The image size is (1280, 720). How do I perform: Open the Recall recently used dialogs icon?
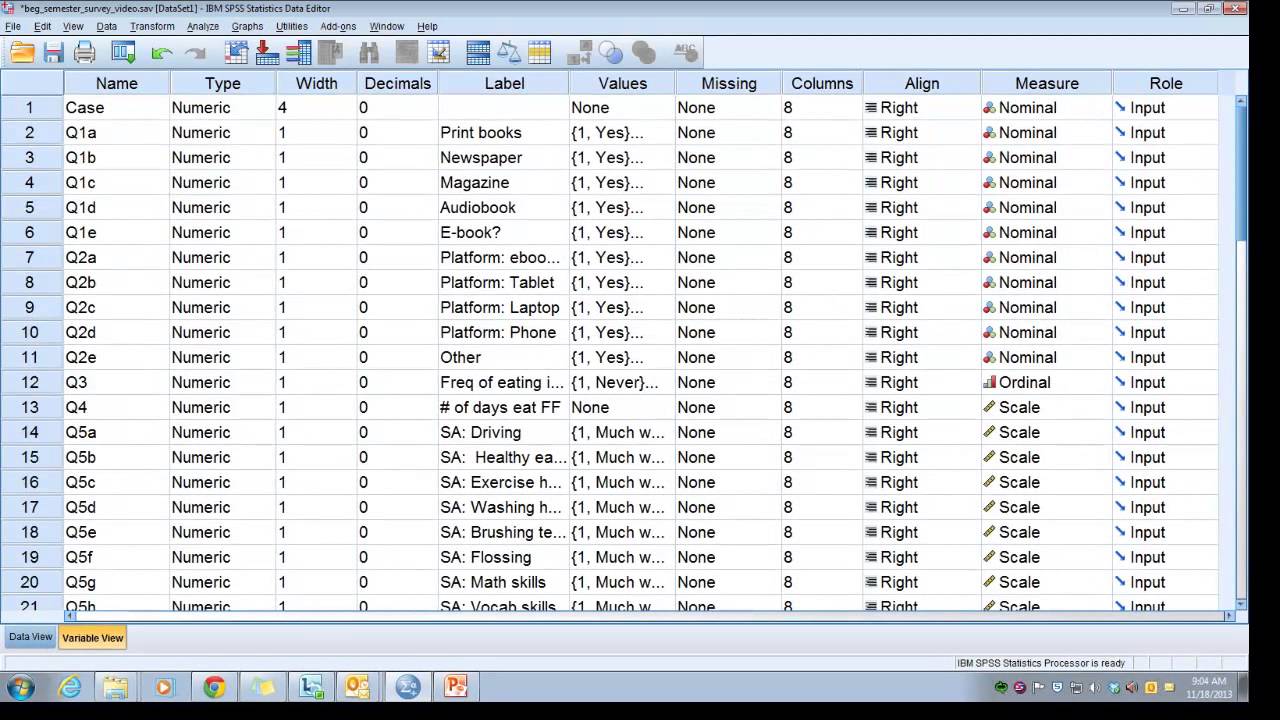pos(124,53)
